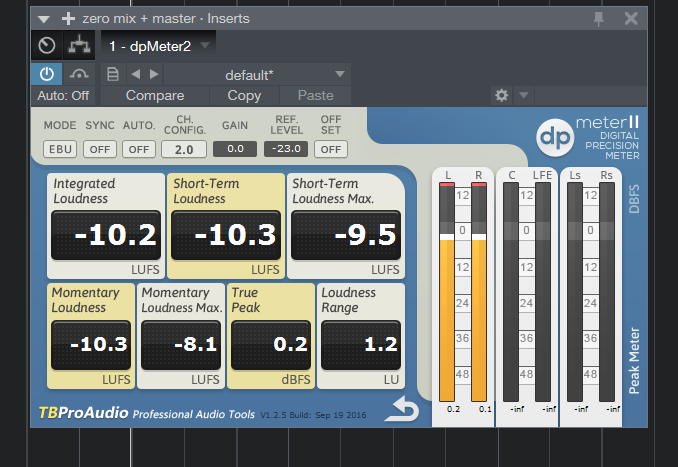Click the Ls channel peak meter bar
This screenshot has width=678, height=467.
tap(575, 292)
